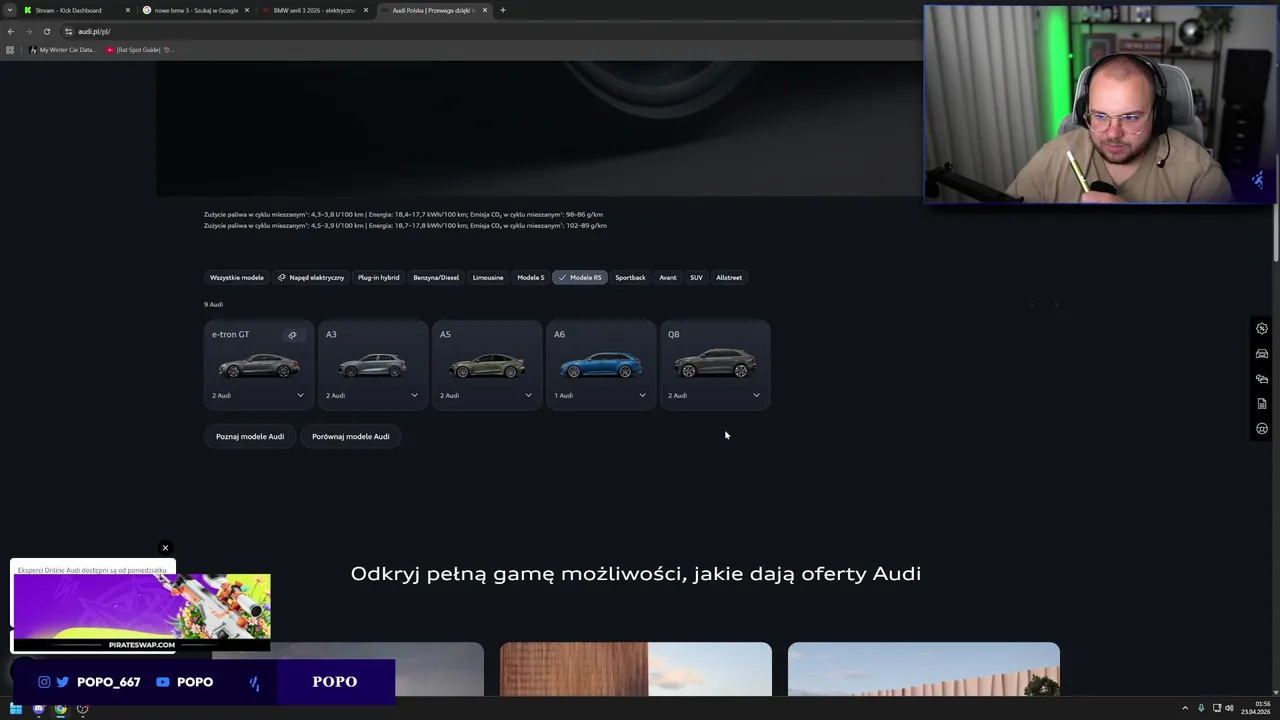Close the Stream - Kick Dashboard tab

click(x=128, y=10)
